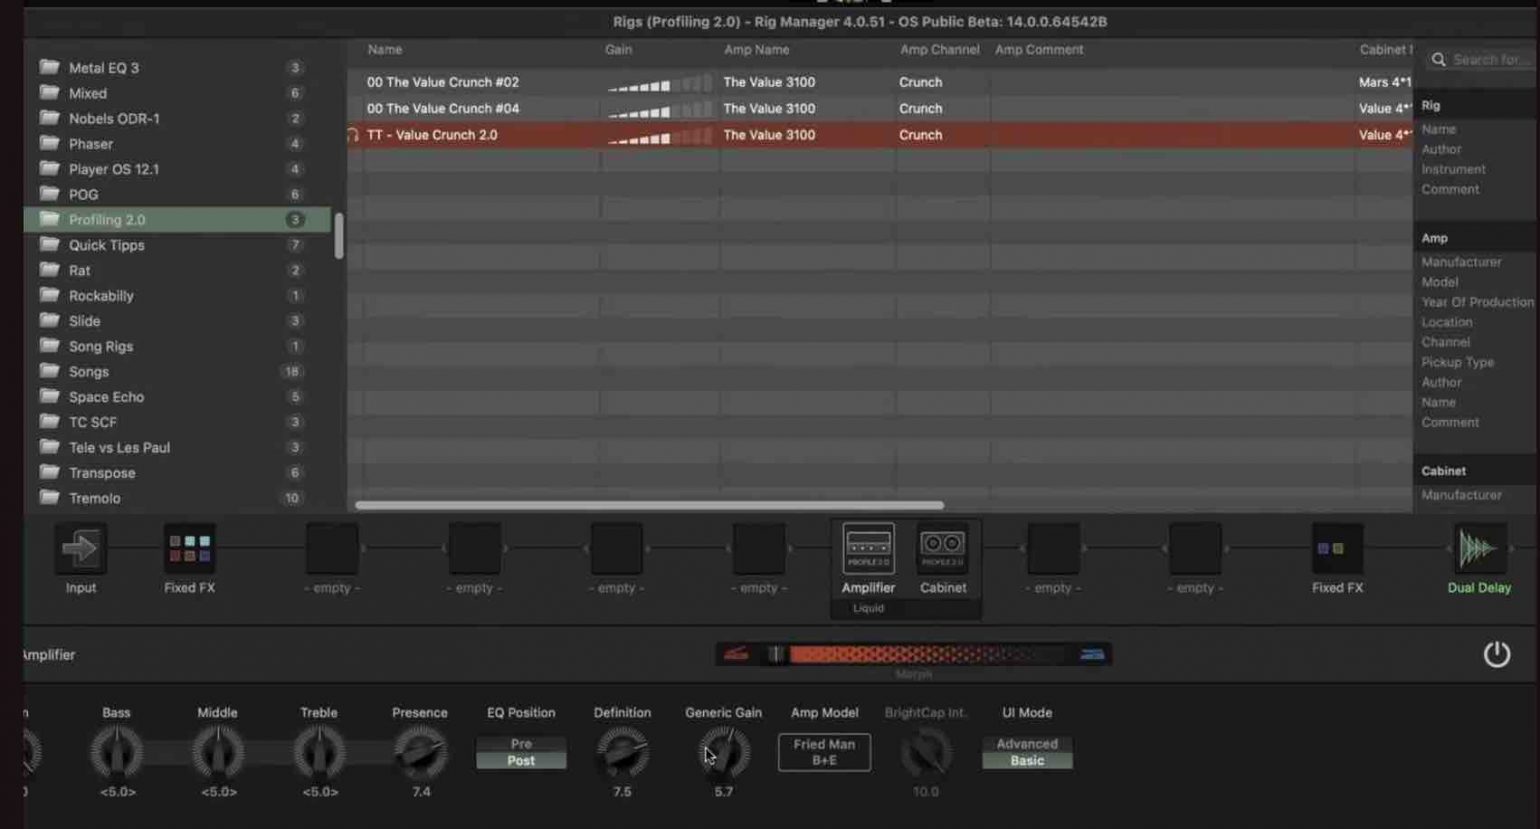Click the Fixed FX icon before Dual Delay
This screenshot has width=1540, height=829.
pyautogui.click(x=1336, y=548)
